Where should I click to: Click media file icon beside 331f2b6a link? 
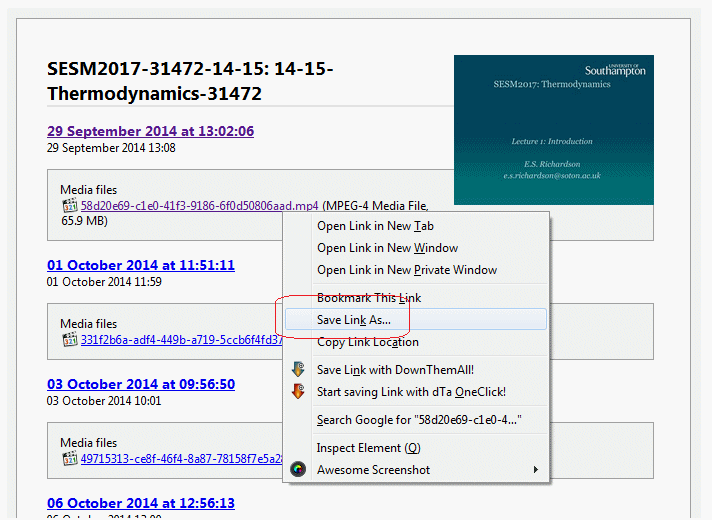point(70,340)
